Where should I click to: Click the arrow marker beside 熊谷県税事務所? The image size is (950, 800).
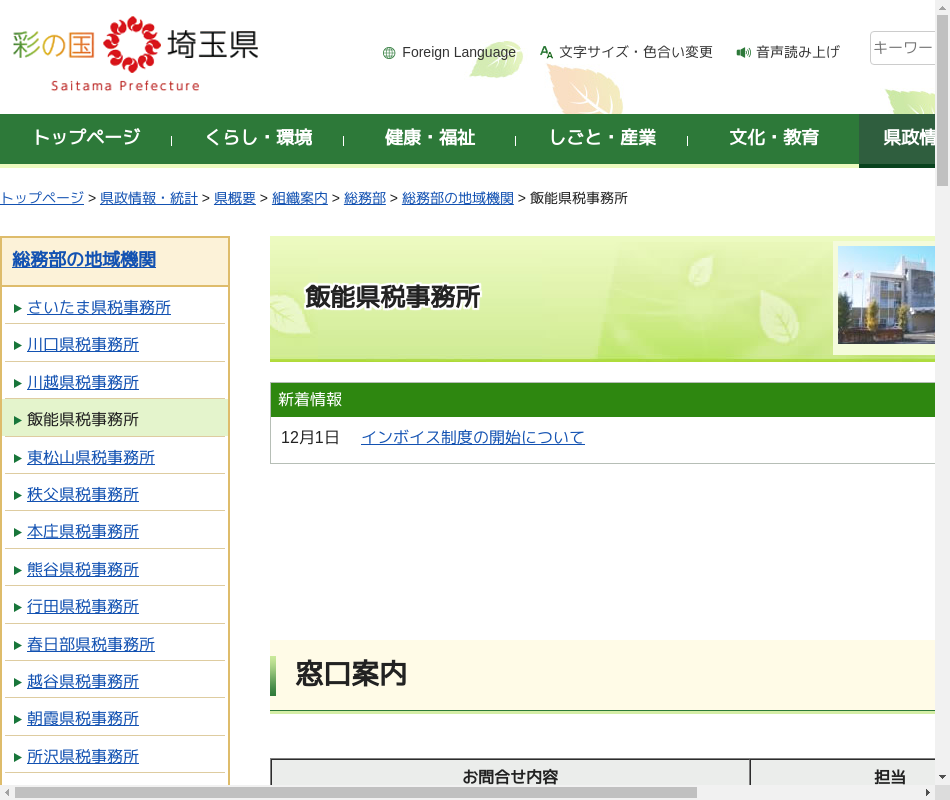18,570
